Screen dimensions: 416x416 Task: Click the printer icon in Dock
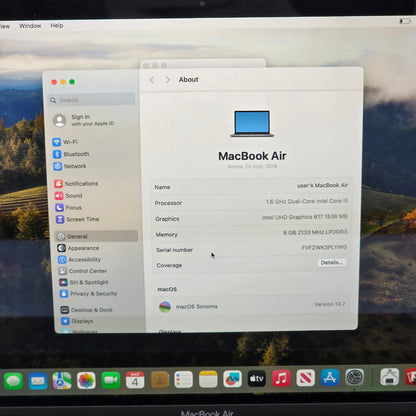390,377
